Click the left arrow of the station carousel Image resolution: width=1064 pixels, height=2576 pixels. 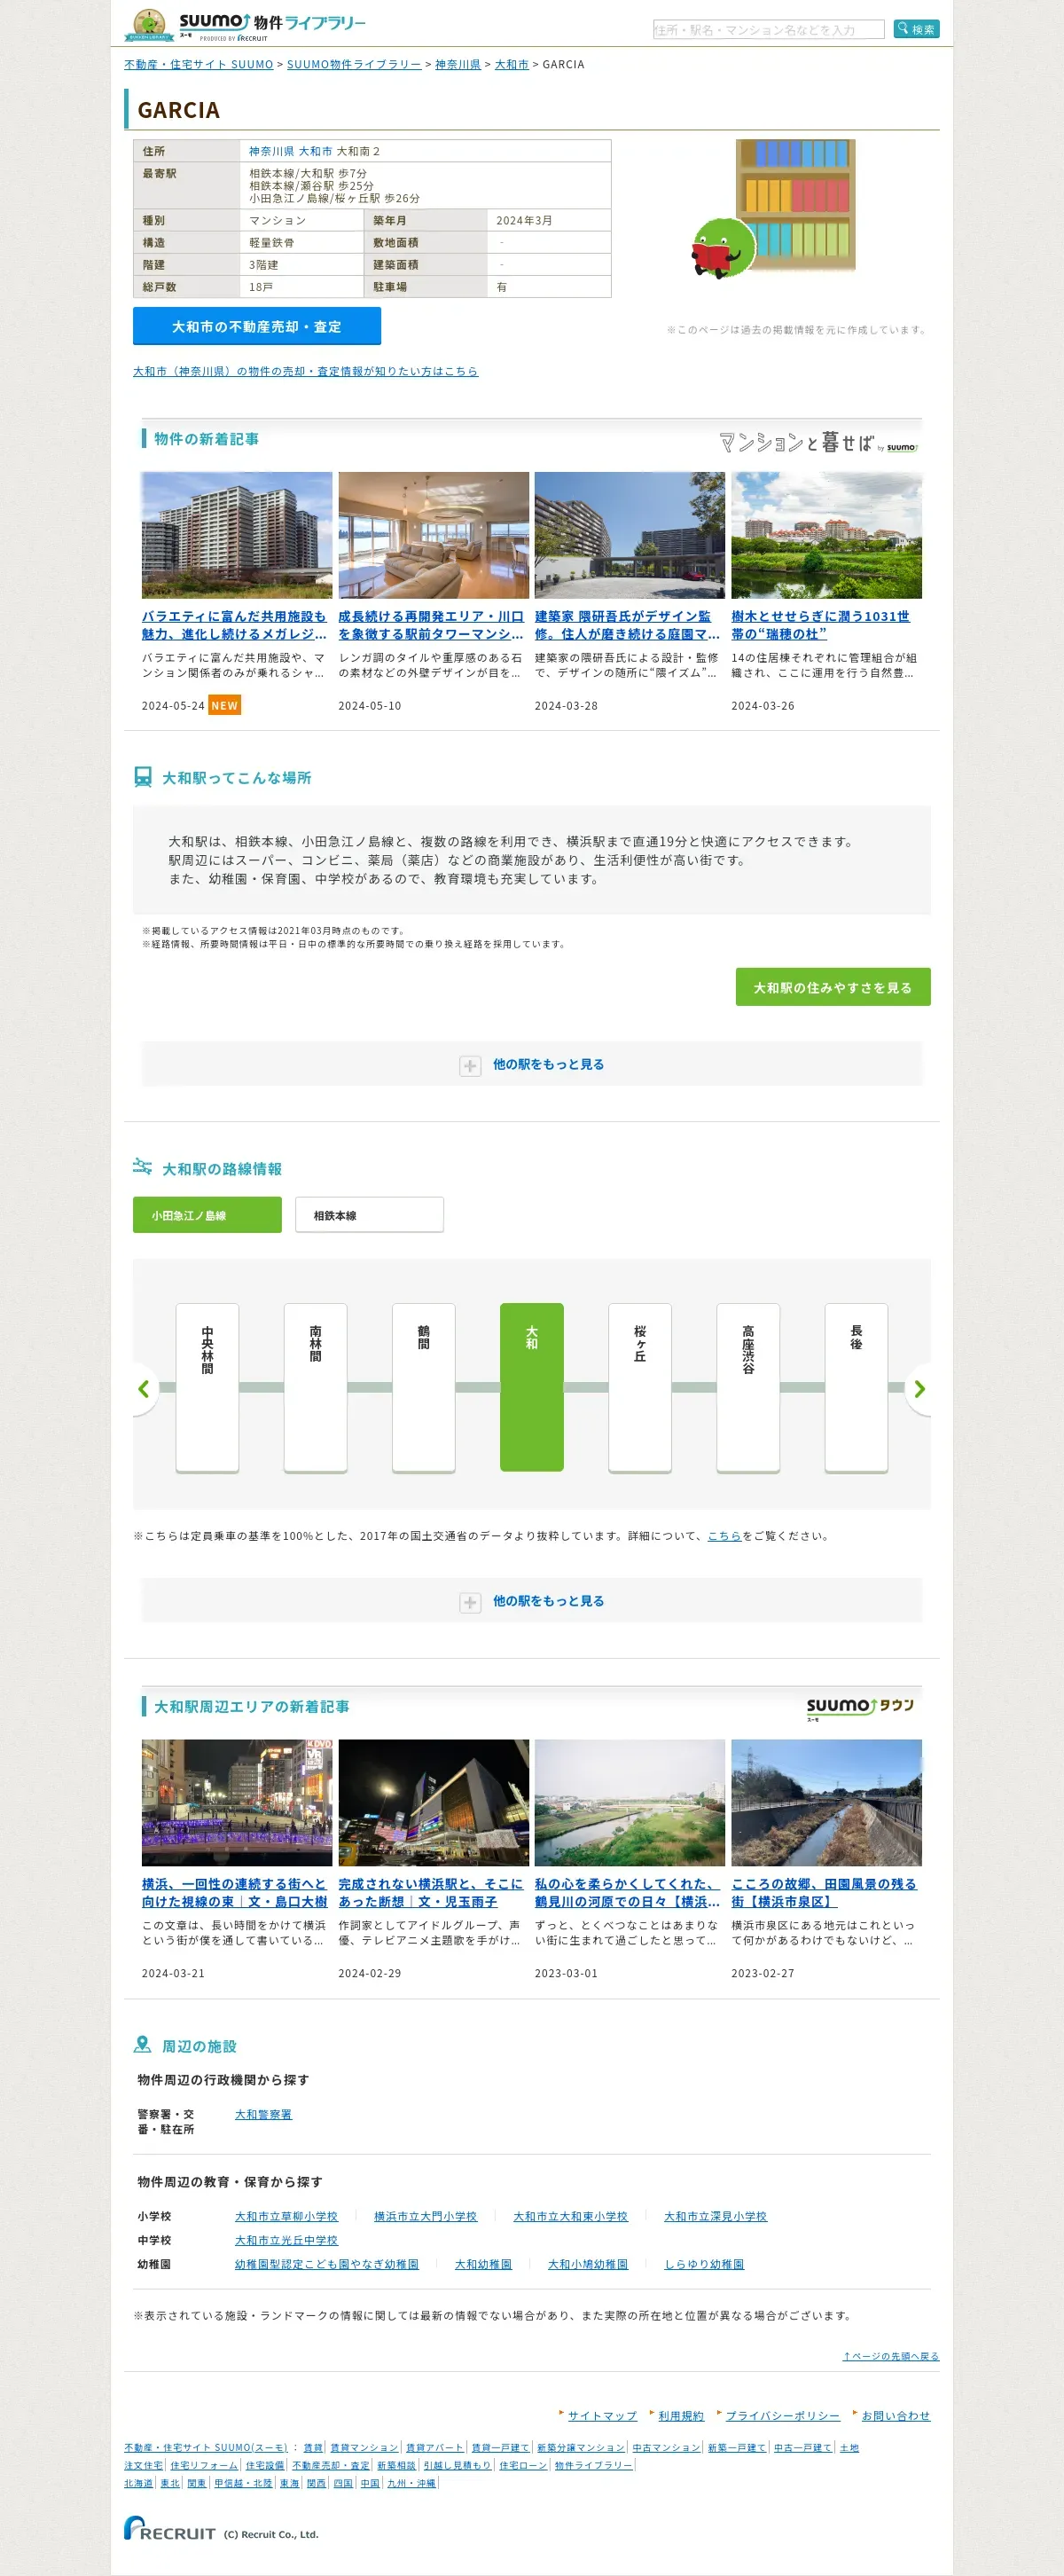click(x=144, y=1389)
